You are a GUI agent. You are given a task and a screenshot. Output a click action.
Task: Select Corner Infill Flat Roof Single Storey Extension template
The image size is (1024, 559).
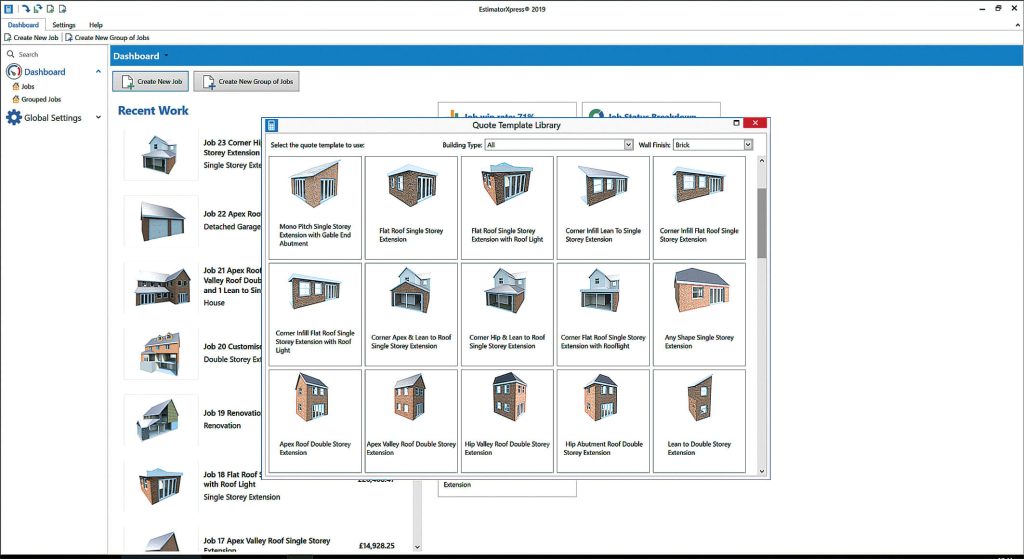[x=699, y=208]
